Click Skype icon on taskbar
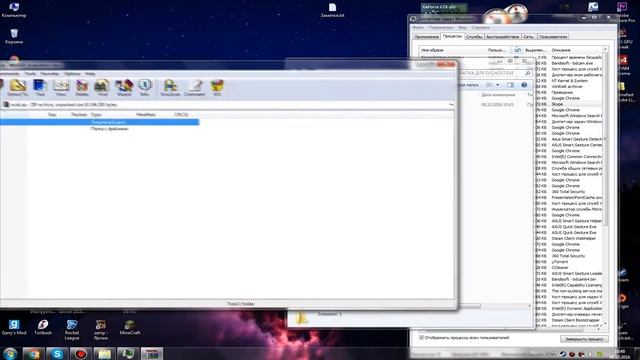640x360 pixels. point(57,353)
